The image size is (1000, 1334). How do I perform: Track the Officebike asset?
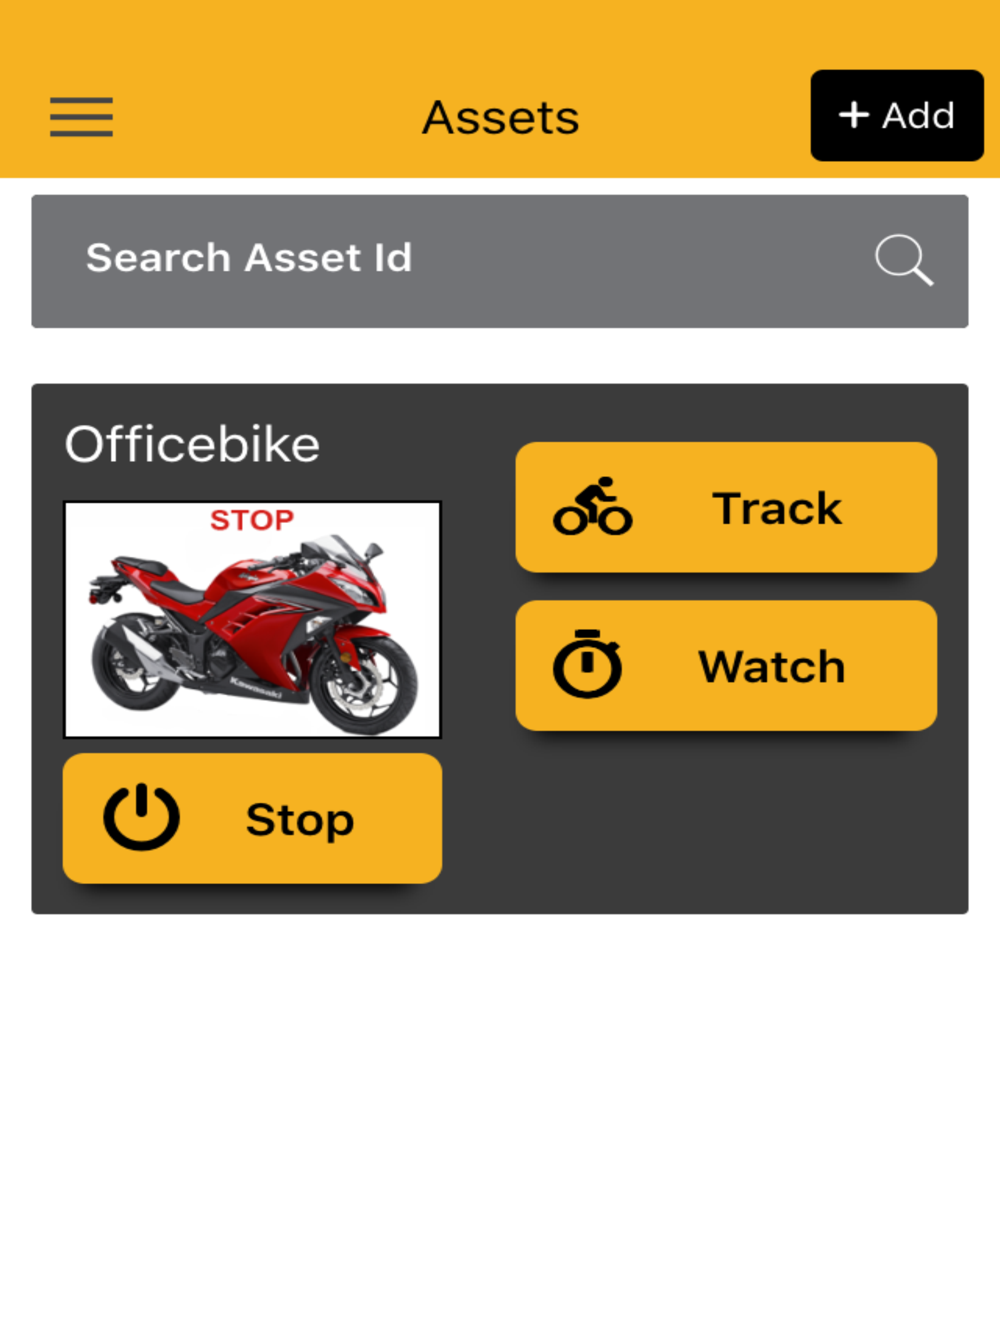coord(726,507)
